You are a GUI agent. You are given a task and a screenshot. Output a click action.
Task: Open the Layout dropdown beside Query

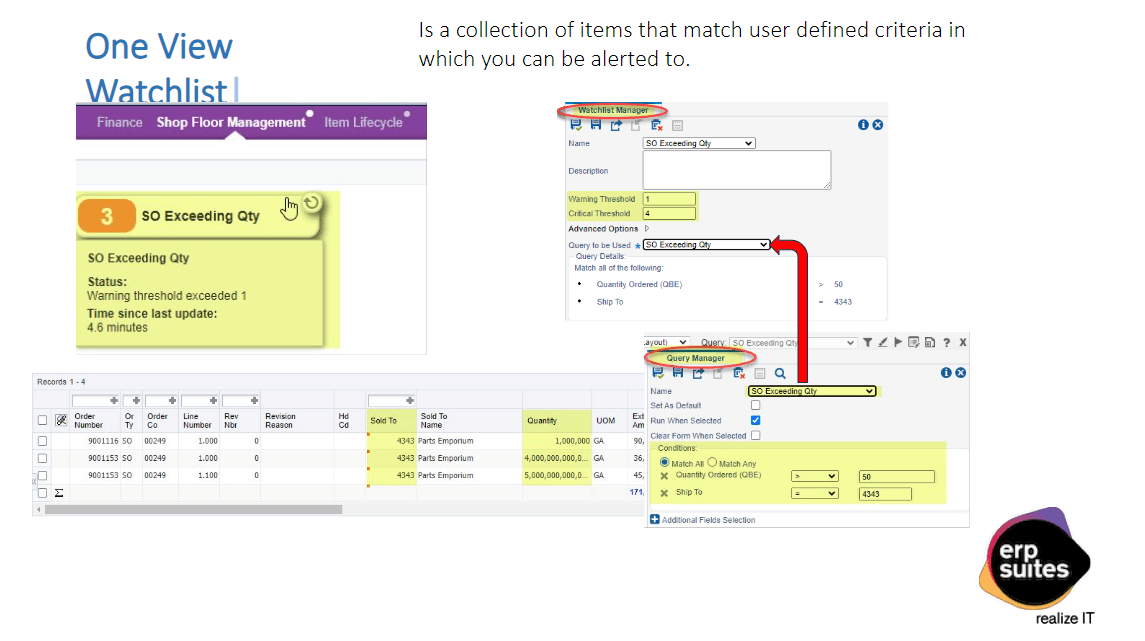click(665, 342)
